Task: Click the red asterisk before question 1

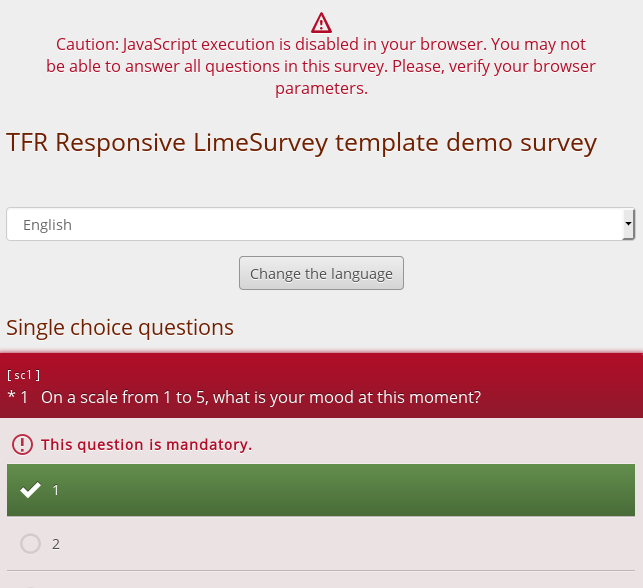Action: pyautogui.click(x=11, y=398)
